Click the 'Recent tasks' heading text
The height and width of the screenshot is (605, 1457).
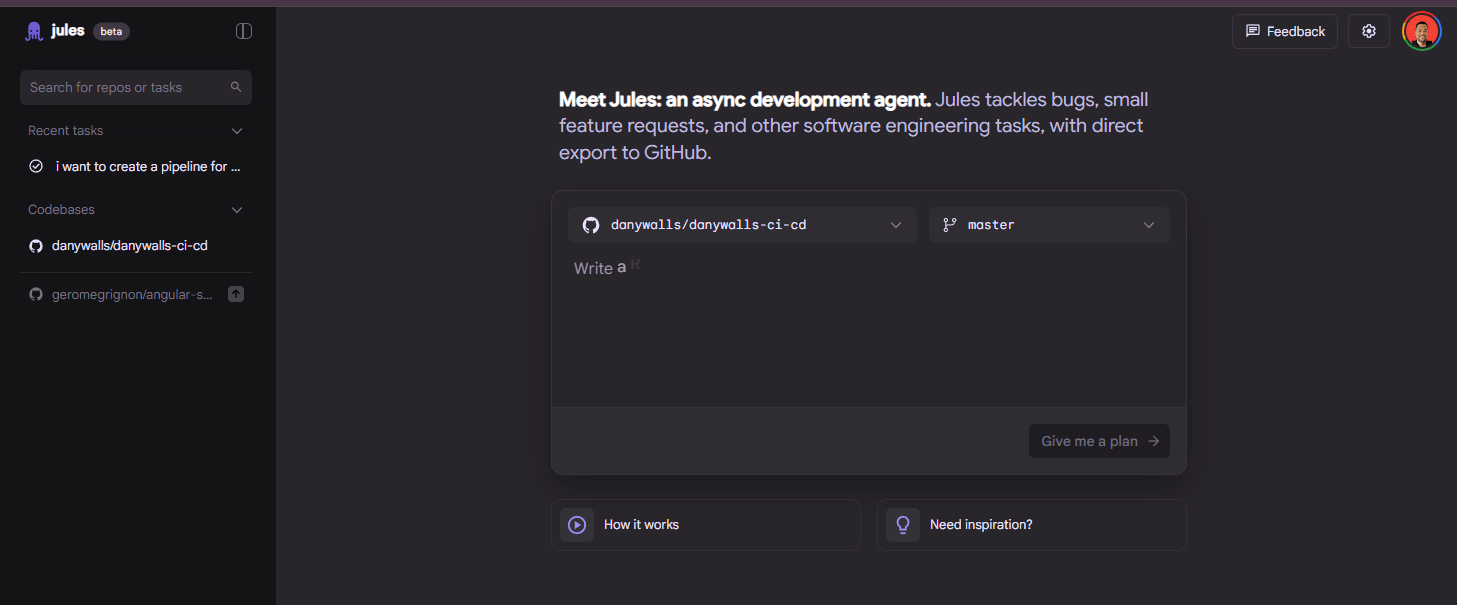coord(65,131)
